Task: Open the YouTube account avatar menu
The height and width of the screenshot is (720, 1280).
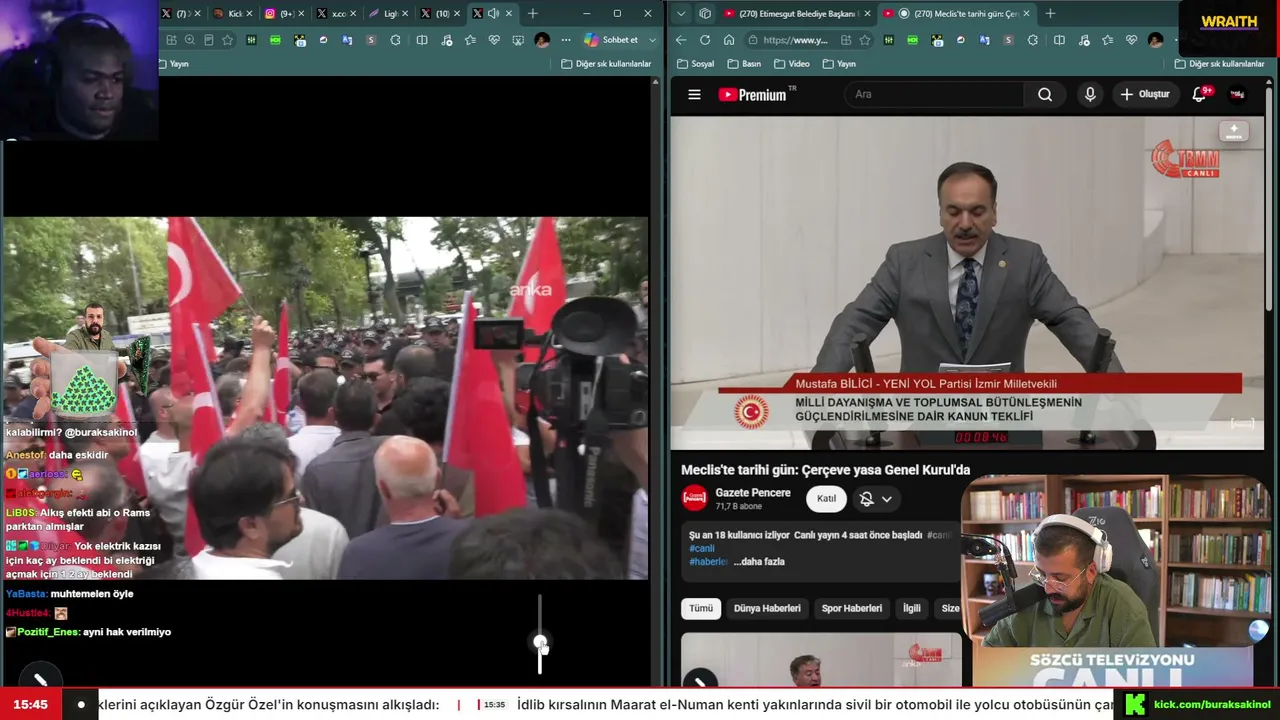Action: point(1237,94)
